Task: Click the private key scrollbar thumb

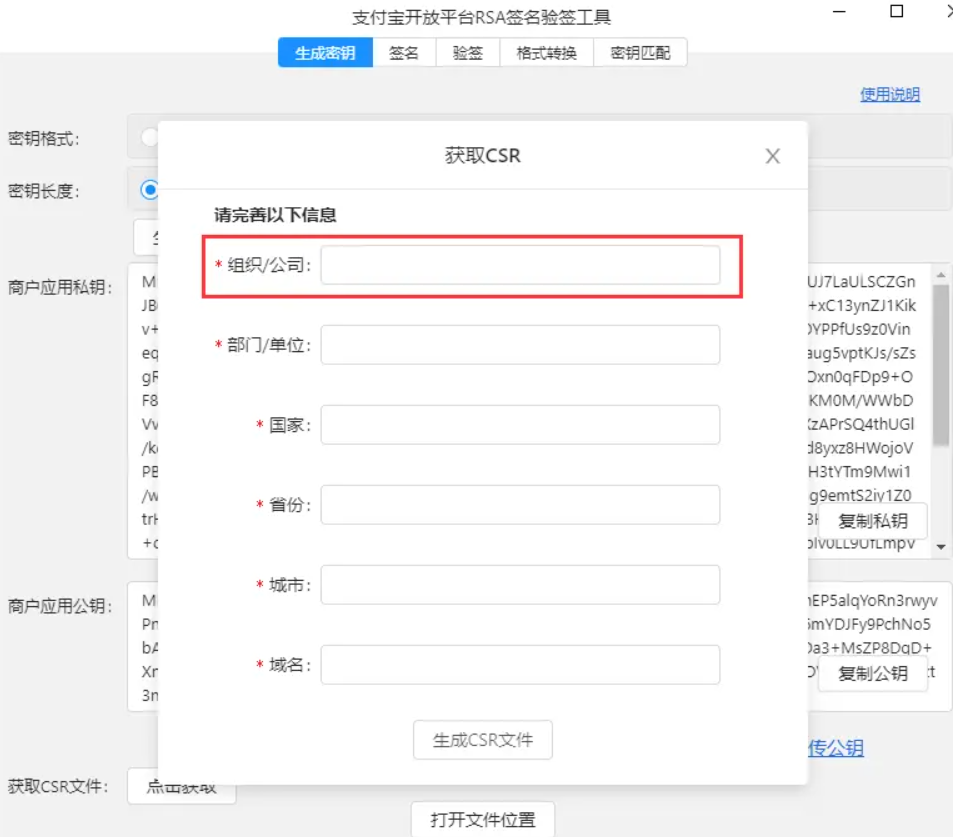Action: [941, 365]
